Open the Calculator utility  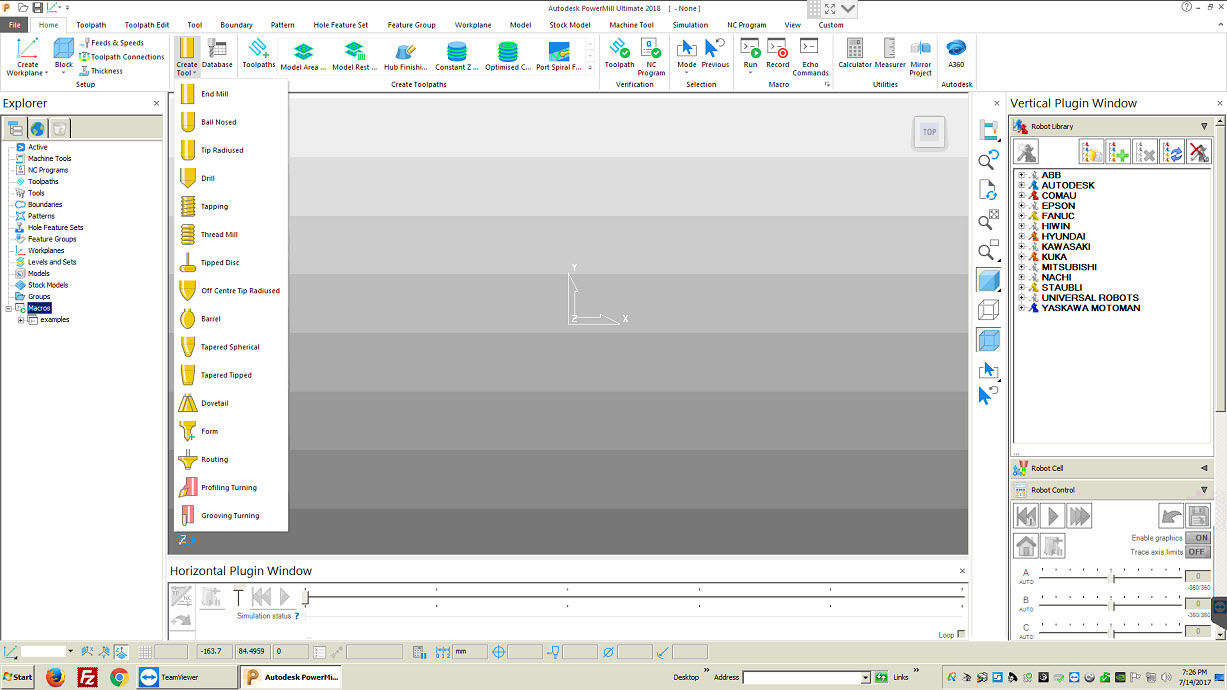[x=855, y=54]
